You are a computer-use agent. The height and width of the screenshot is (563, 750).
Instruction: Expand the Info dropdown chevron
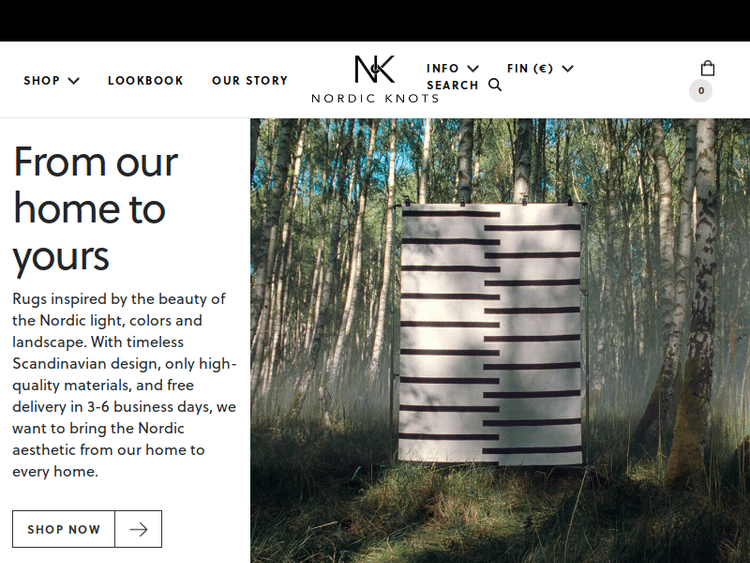tap(473, 68)
